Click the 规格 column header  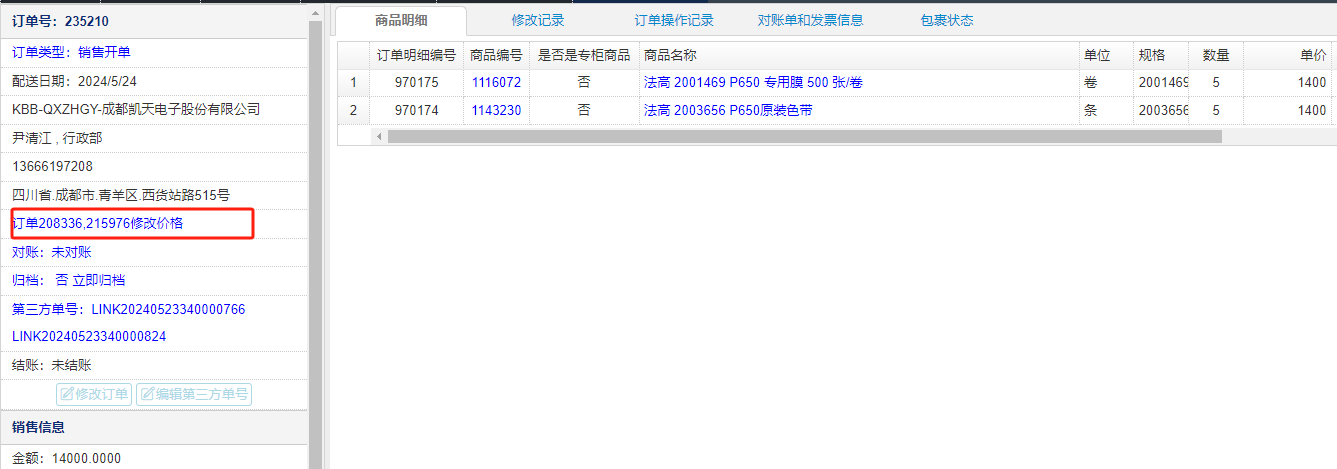[x=1160, y=55]
